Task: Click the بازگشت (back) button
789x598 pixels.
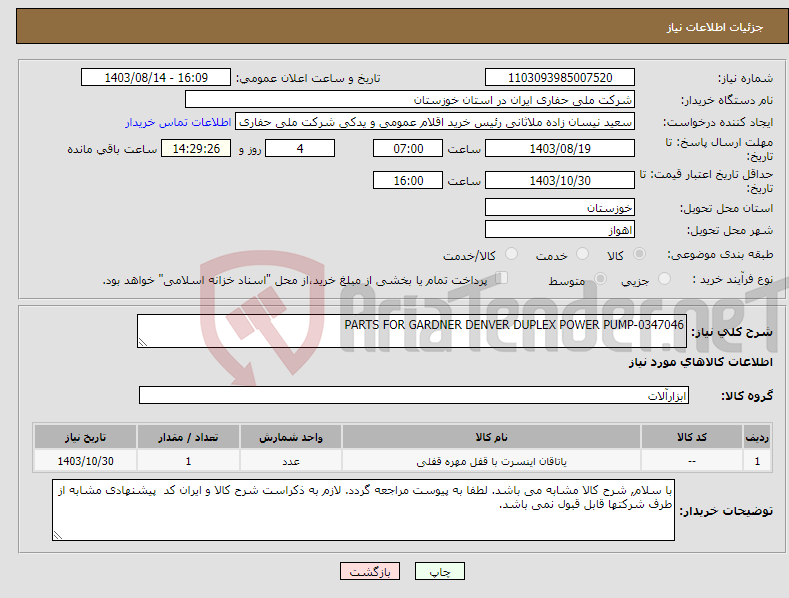Action: click(370, 571)
